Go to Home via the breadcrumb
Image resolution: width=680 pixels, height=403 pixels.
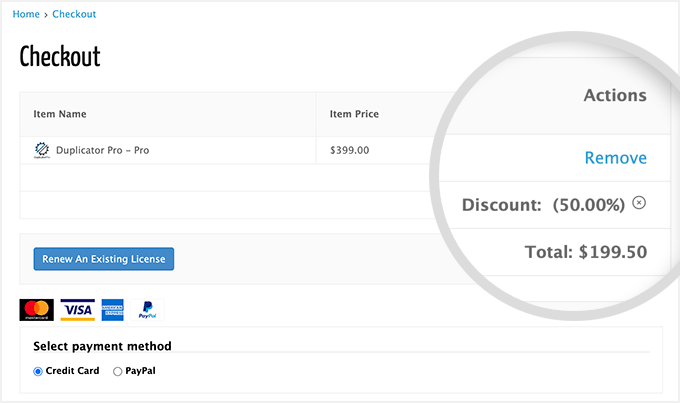pos(26,15)
